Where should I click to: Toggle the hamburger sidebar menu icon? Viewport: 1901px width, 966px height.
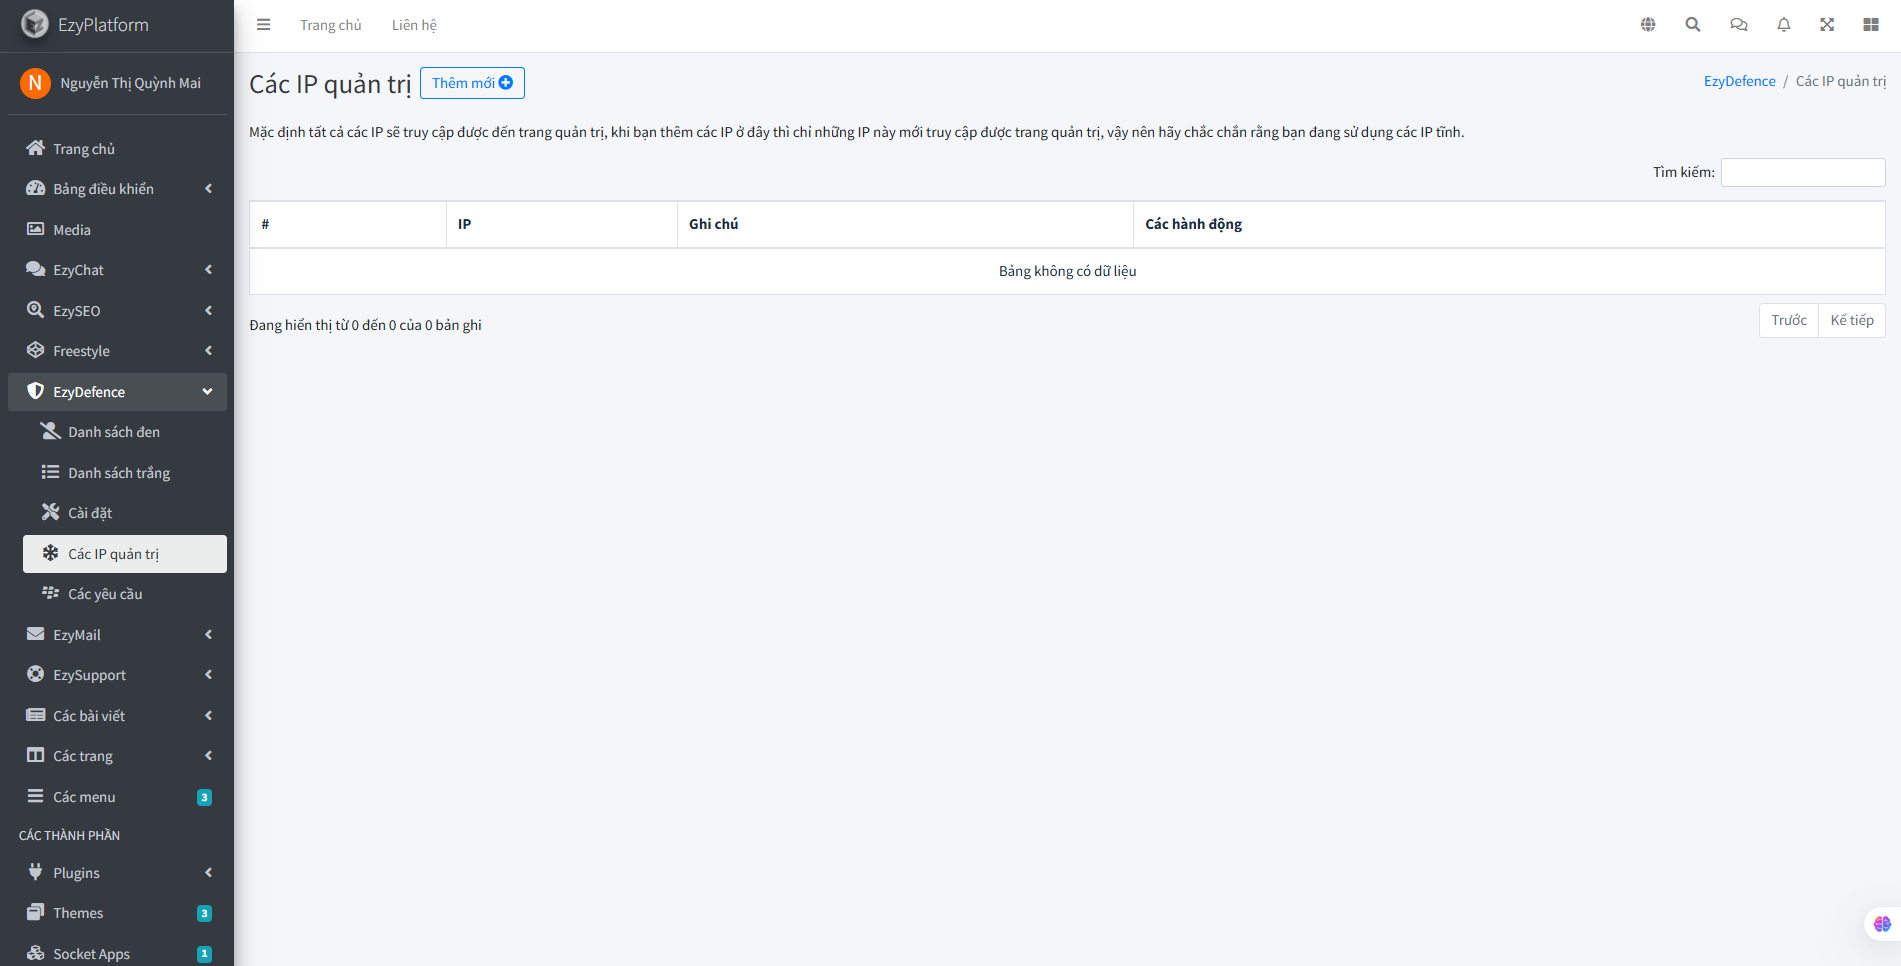tap(263, 25)
